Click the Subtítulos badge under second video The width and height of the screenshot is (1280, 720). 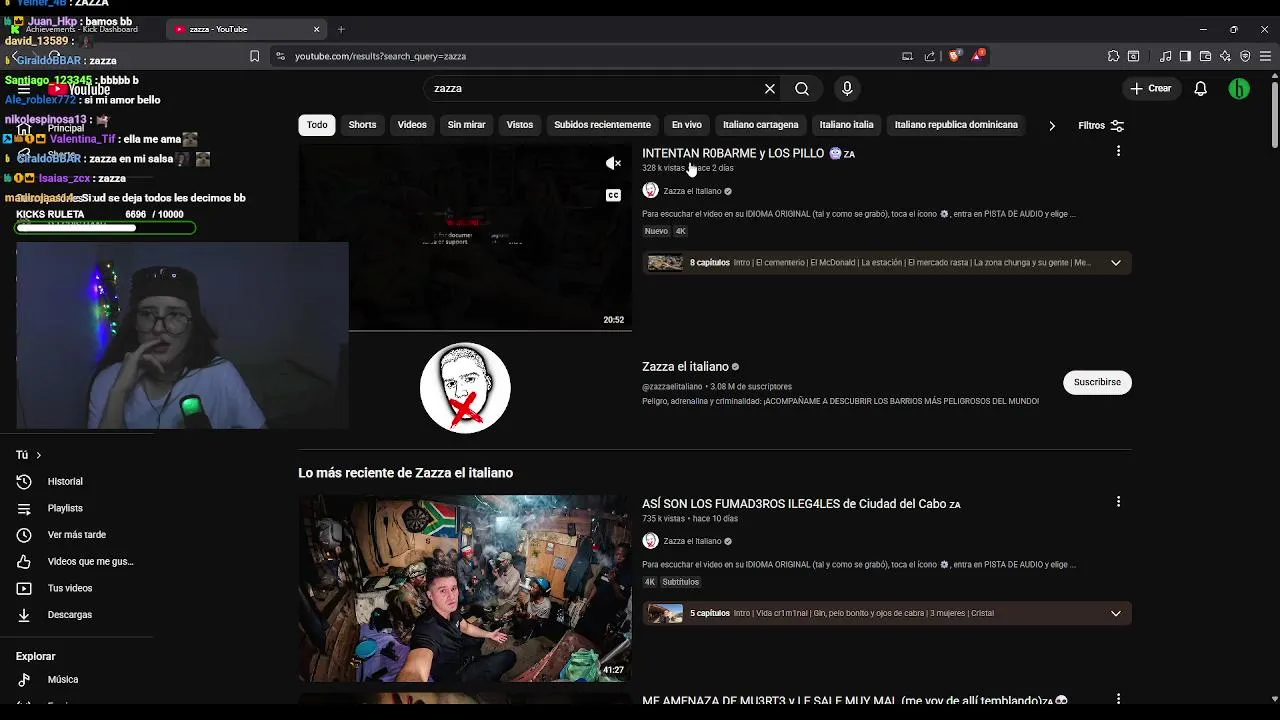point(681,582)
